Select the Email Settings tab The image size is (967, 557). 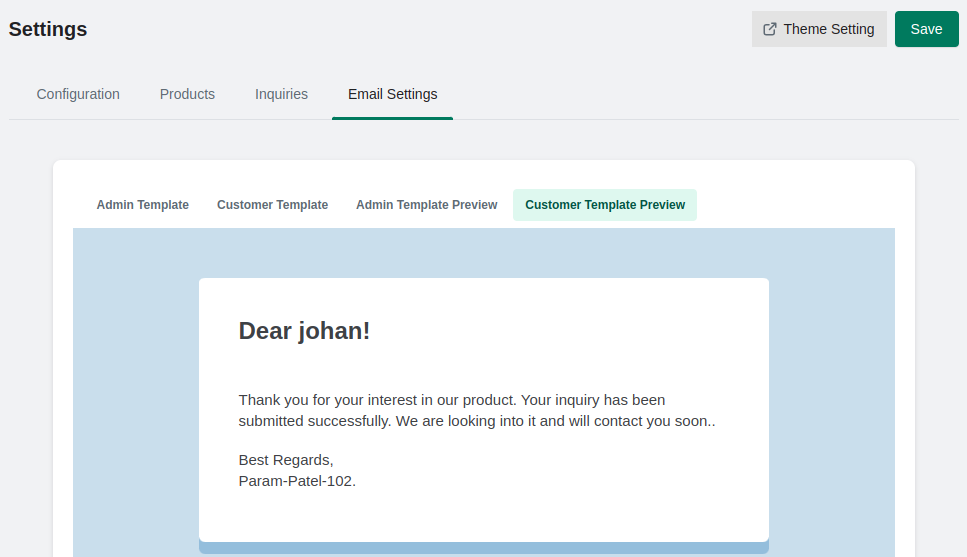pyautogui.click(x=392, y=94)
